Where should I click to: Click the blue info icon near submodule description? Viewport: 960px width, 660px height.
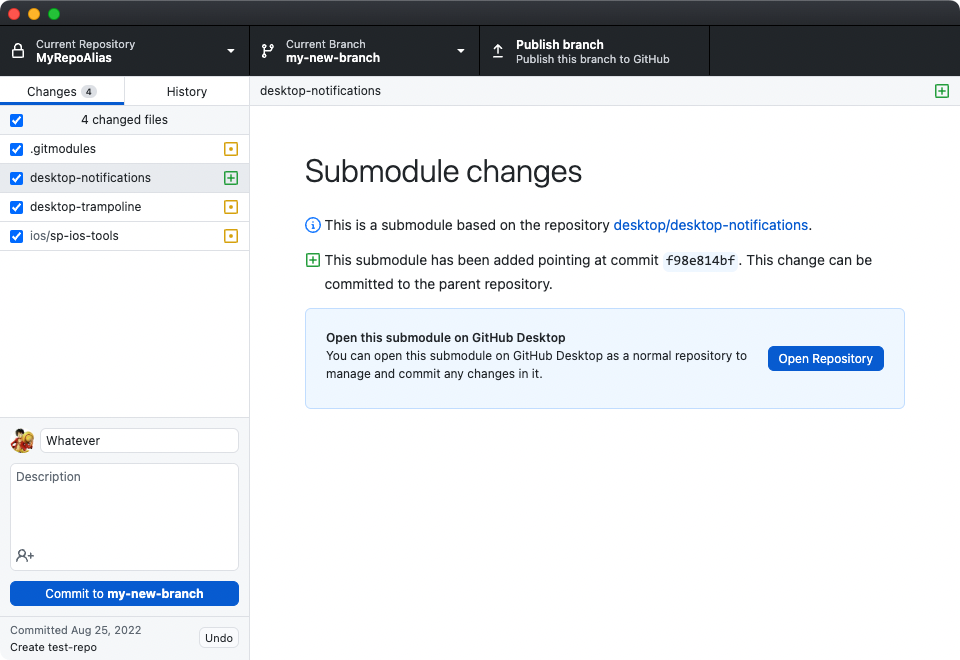[x=312, y=226]
